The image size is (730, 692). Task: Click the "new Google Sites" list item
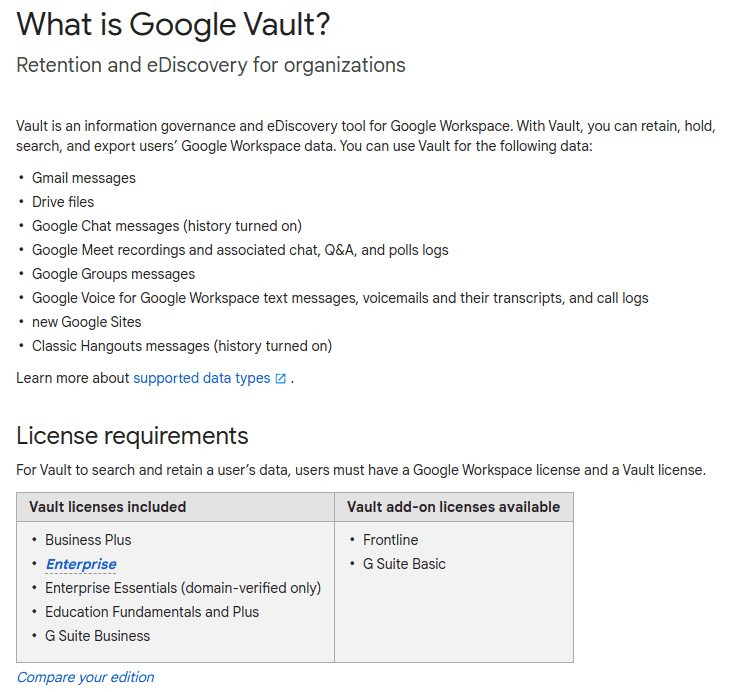click(x=87, y=322)
